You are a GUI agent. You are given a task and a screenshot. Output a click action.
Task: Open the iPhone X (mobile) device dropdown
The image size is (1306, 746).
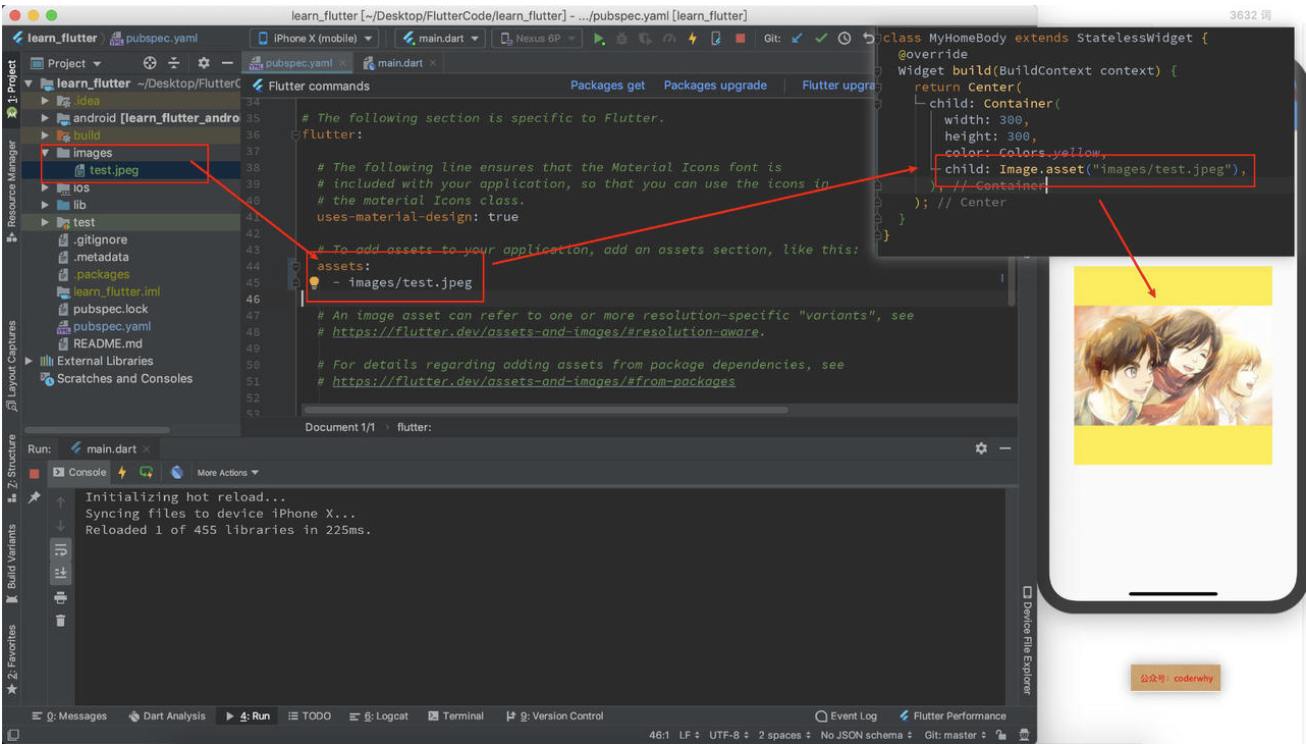click(313, 38)
